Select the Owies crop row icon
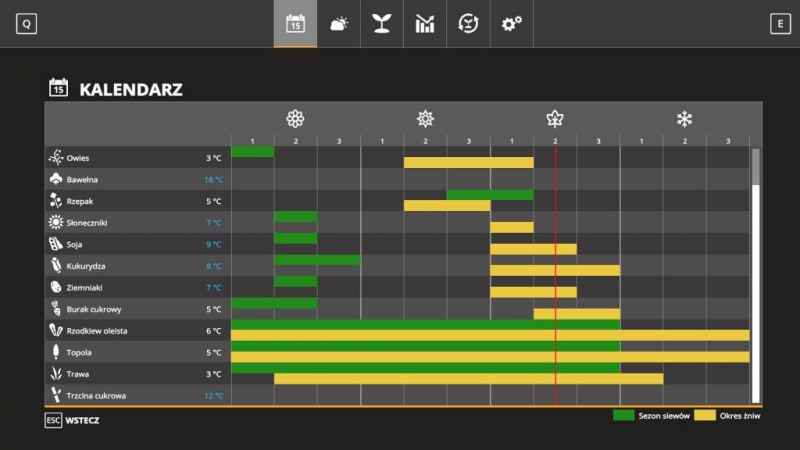Viewport: 800px width, 450px height. pyautogui.click(x=56, y=157)
